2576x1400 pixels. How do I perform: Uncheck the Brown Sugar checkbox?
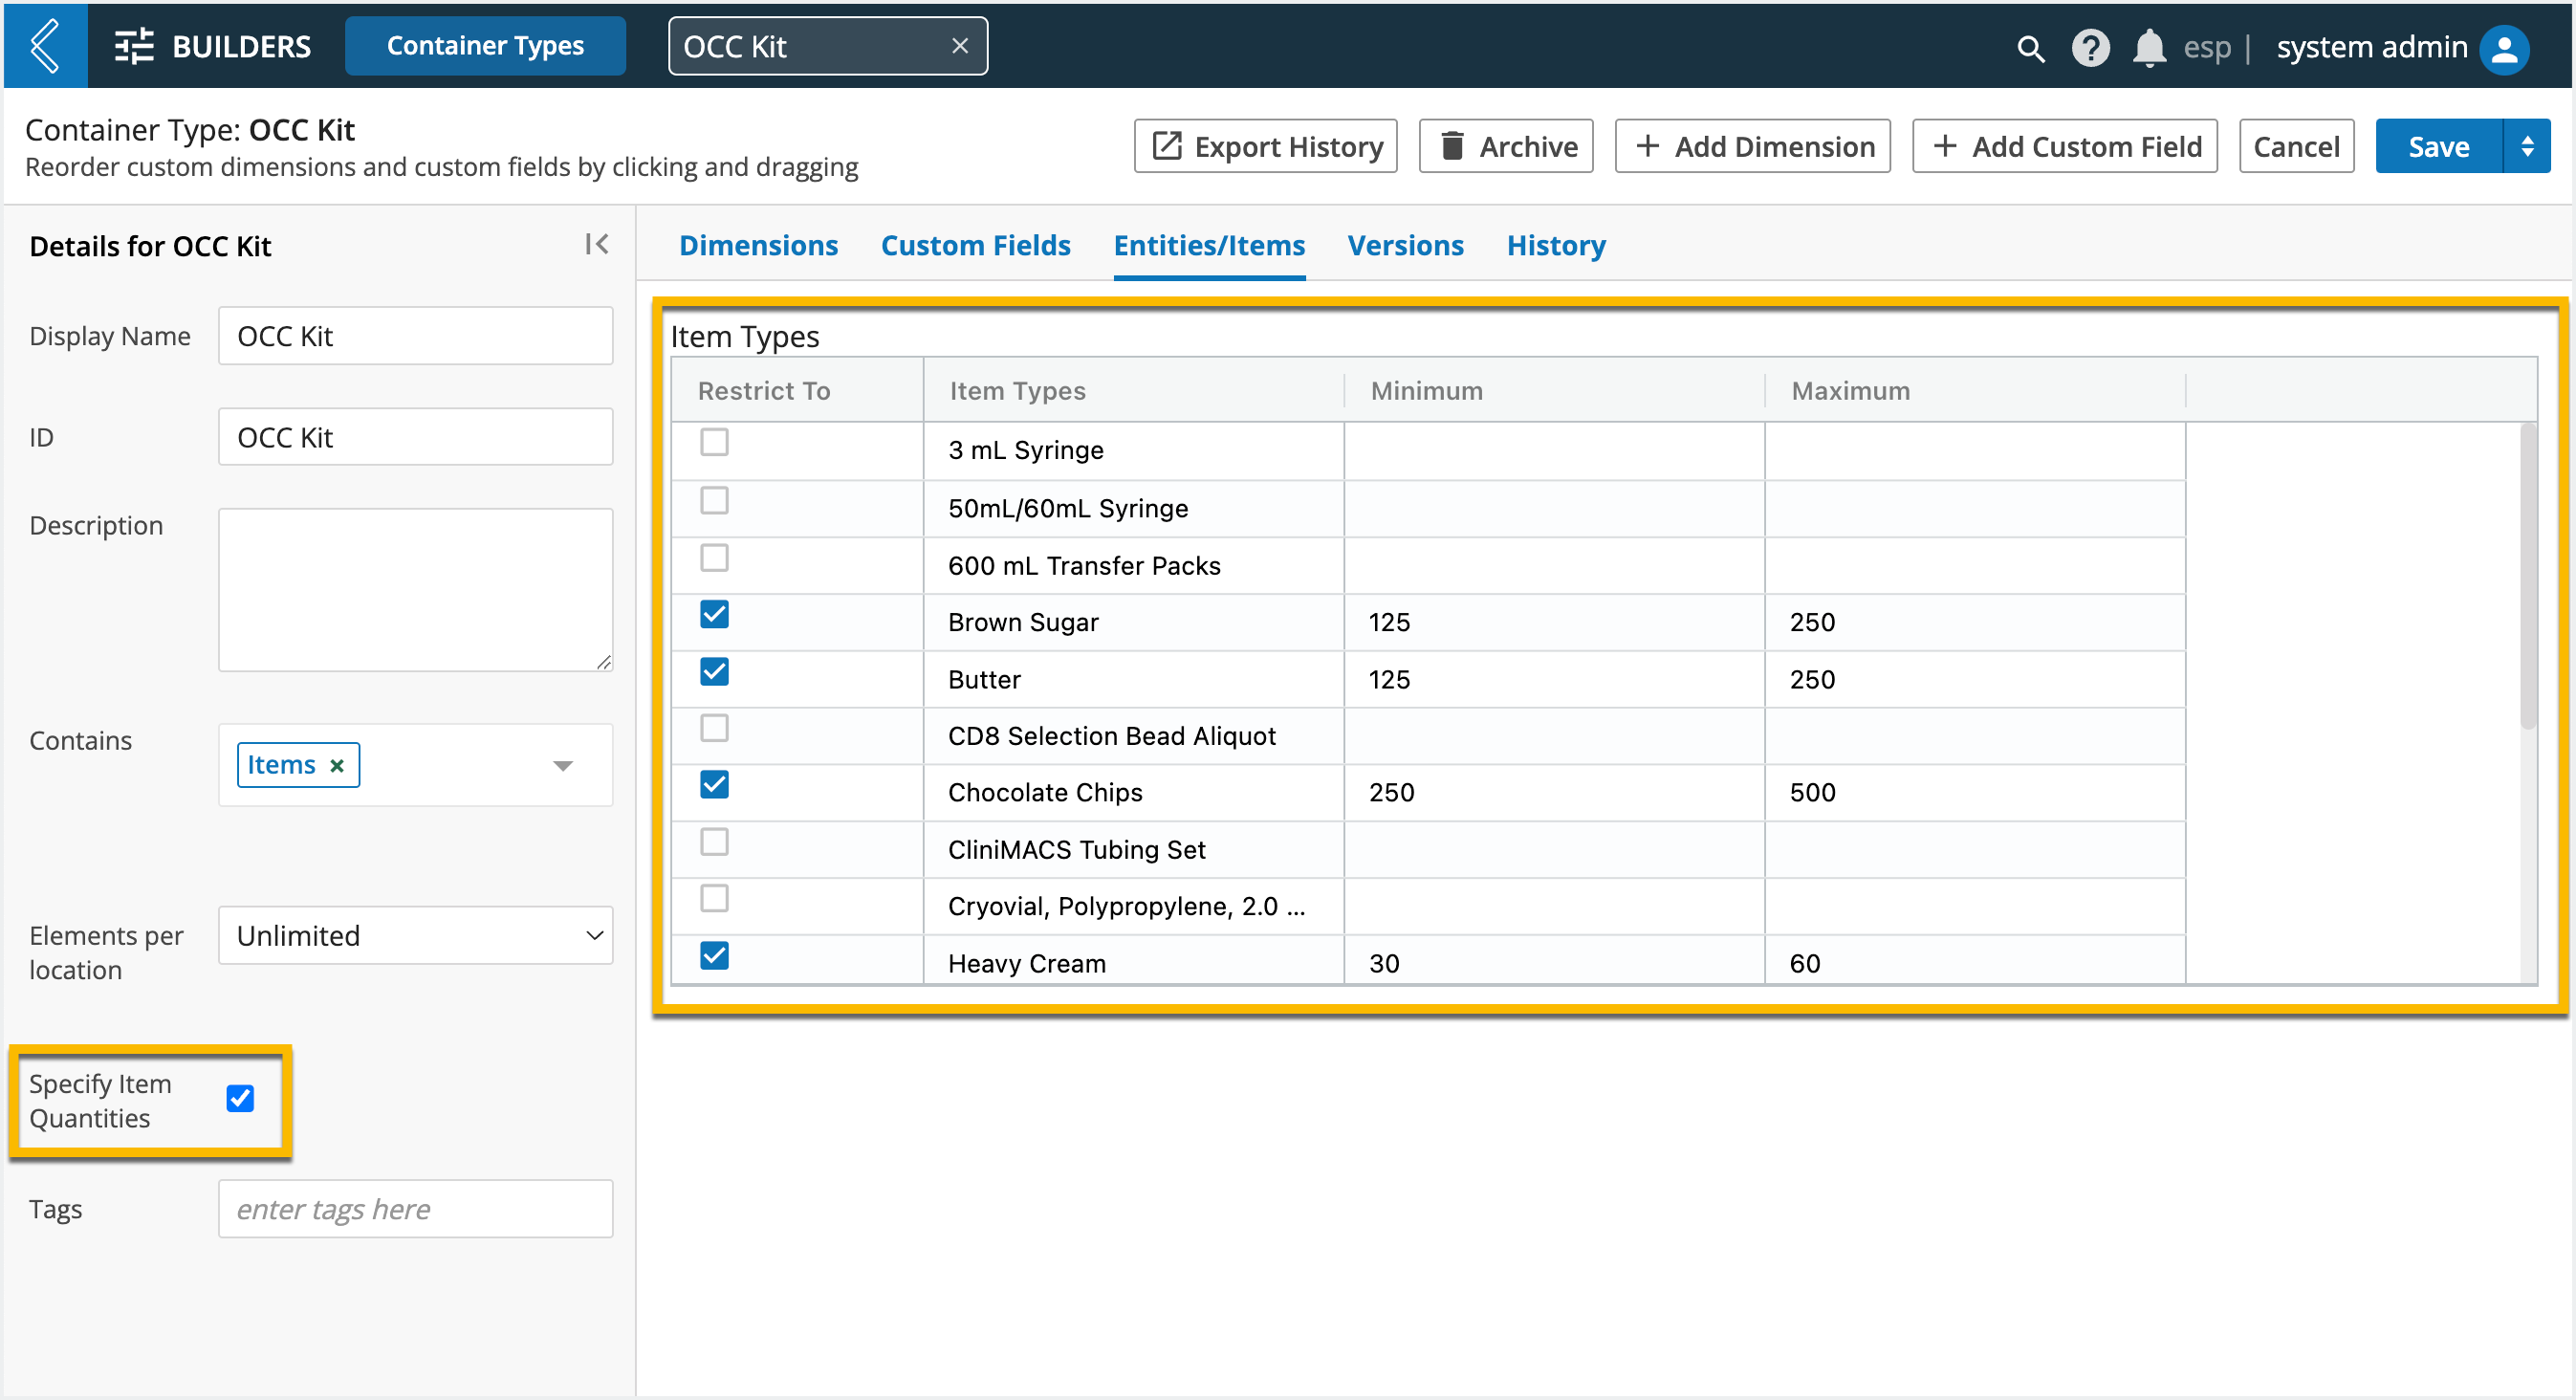click(714, 614)
